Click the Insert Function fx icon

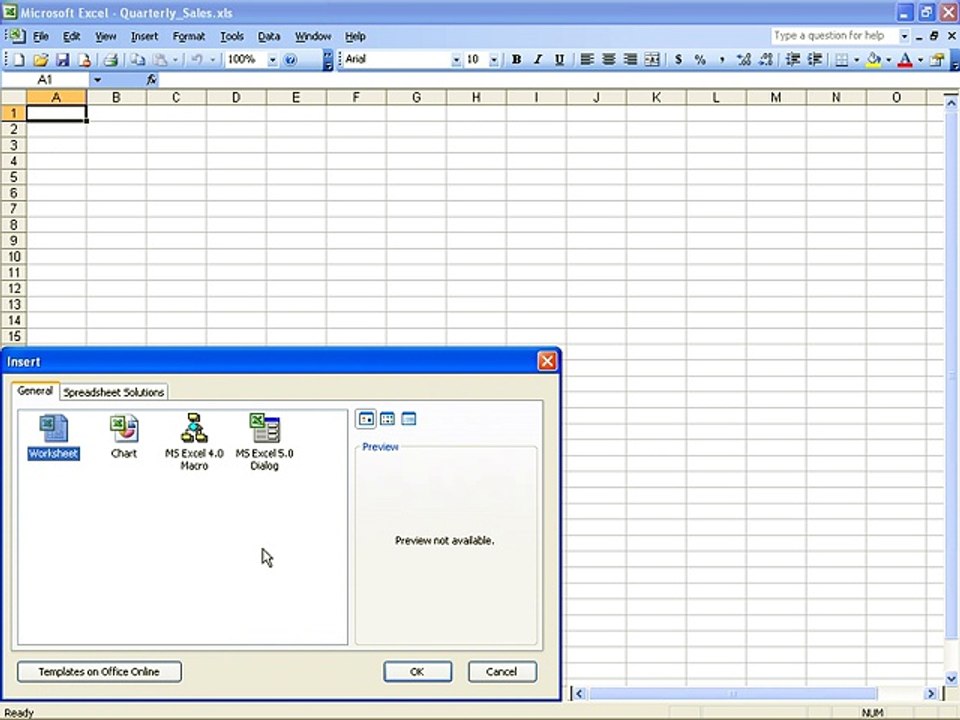pos(151,80)
